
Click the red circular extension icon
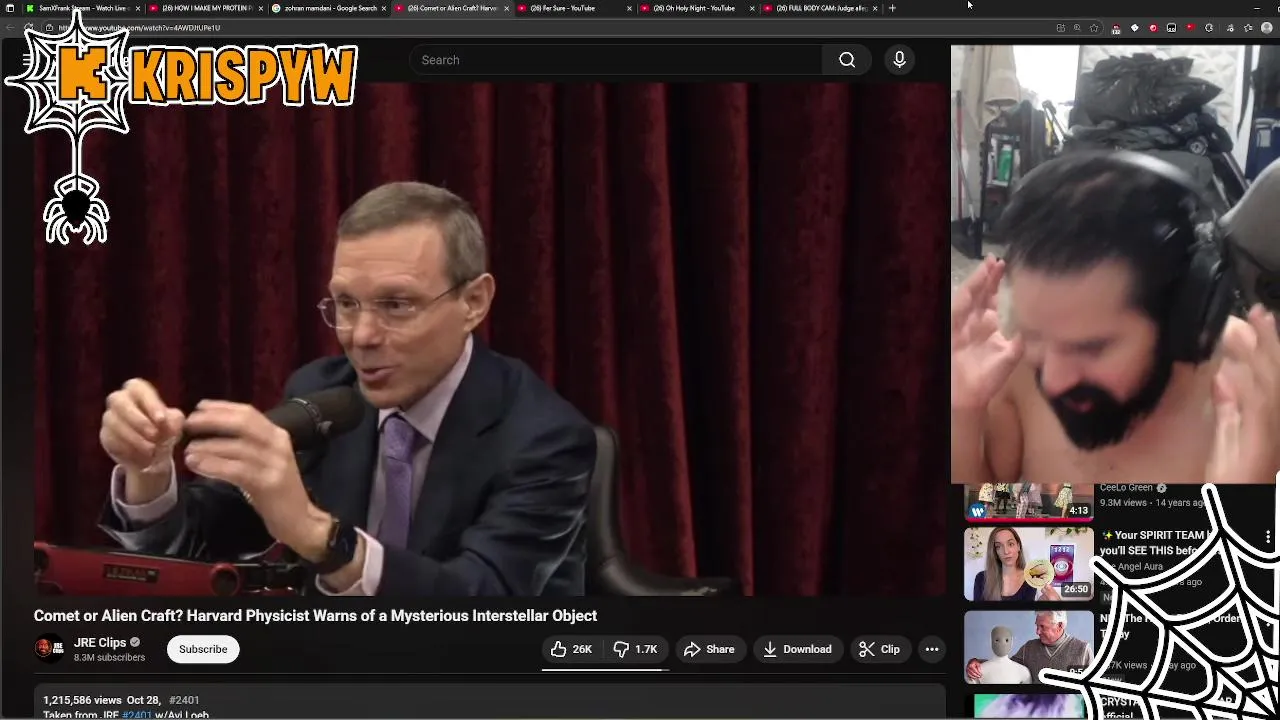pos(1153,28)
